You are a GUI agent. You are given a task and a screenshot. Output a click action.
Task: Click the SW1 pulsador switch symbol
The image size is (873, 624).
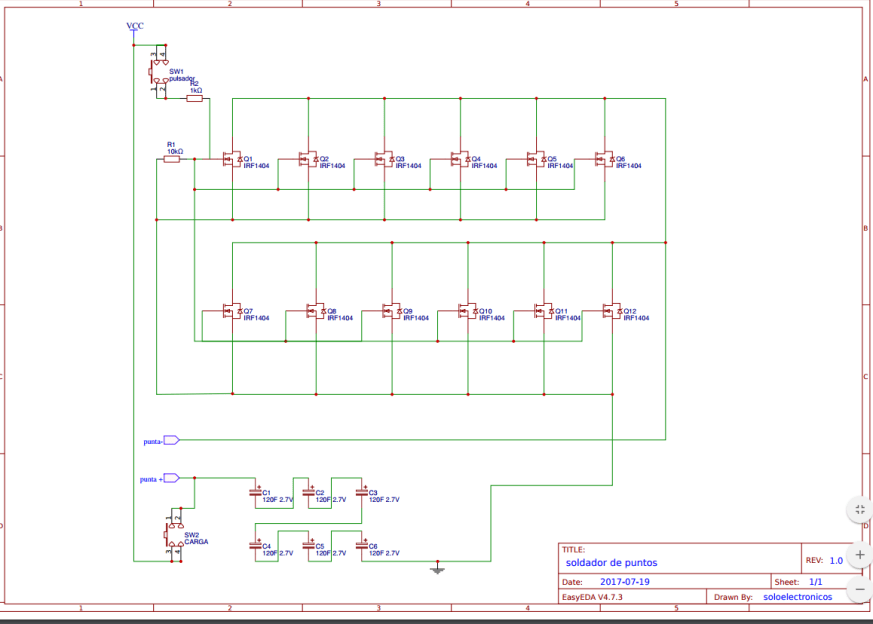159,76
